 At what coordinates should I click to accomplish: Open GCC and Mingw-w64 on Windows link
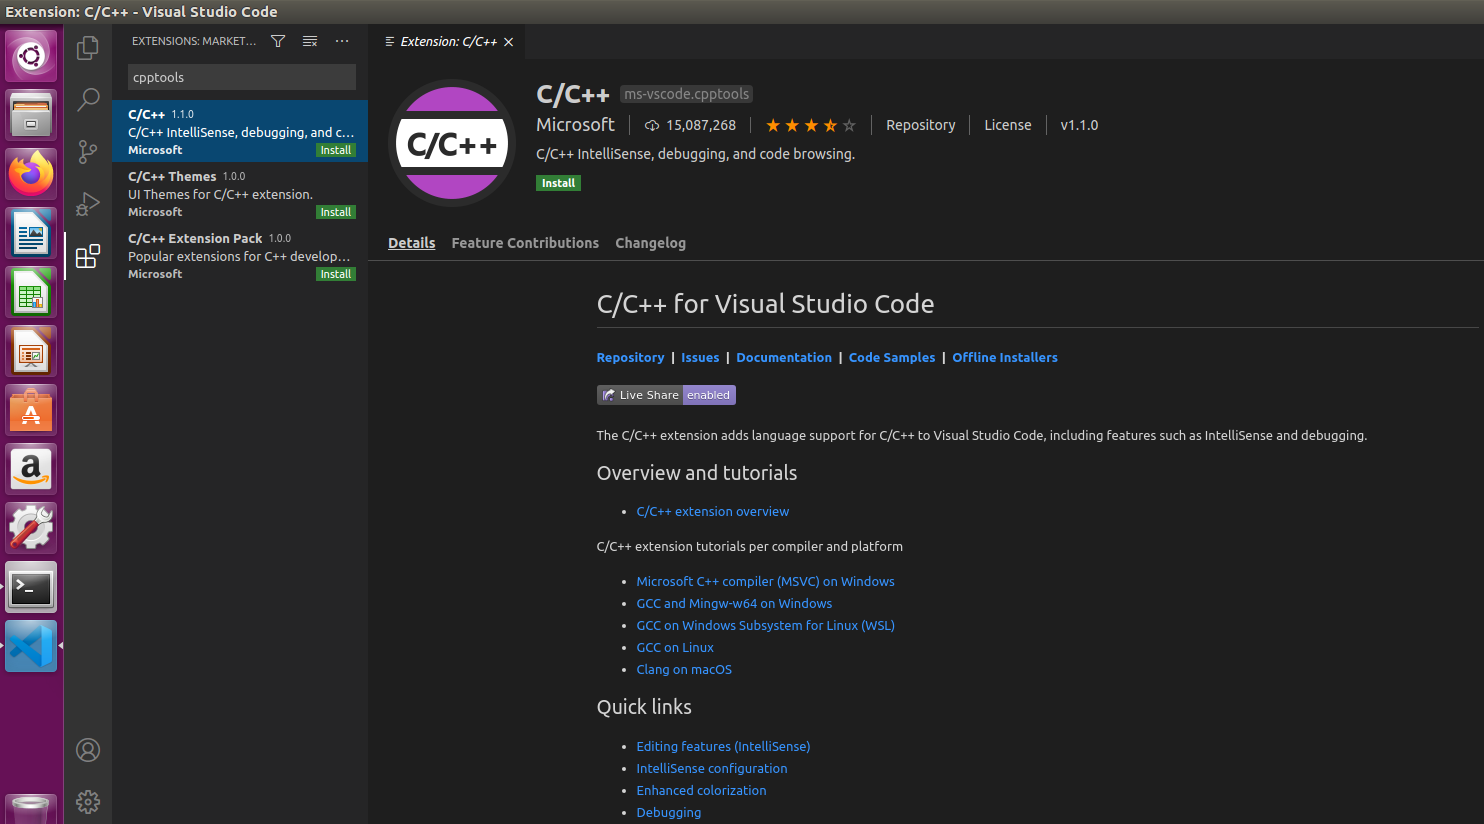coord(734,603)
